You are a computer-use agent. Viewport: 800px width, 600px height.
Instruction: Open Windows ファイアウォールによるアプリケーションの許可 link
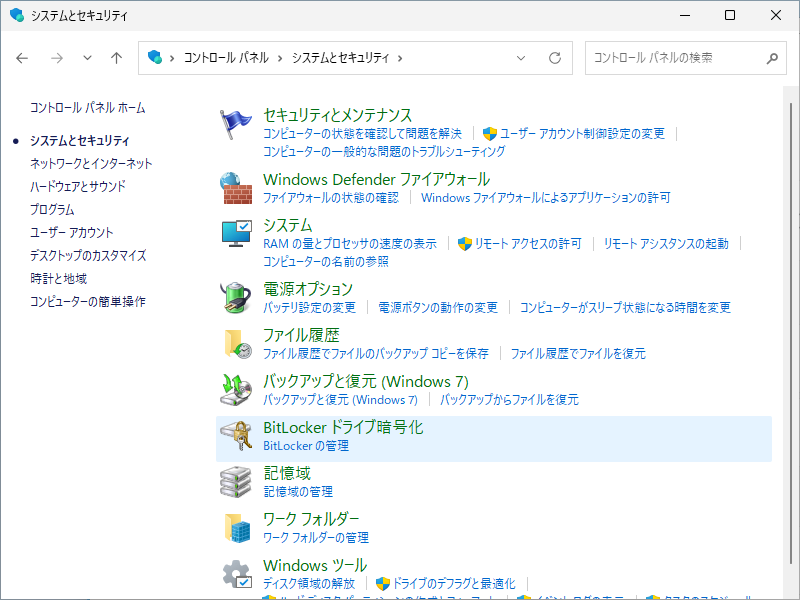(x=545, y=197)
